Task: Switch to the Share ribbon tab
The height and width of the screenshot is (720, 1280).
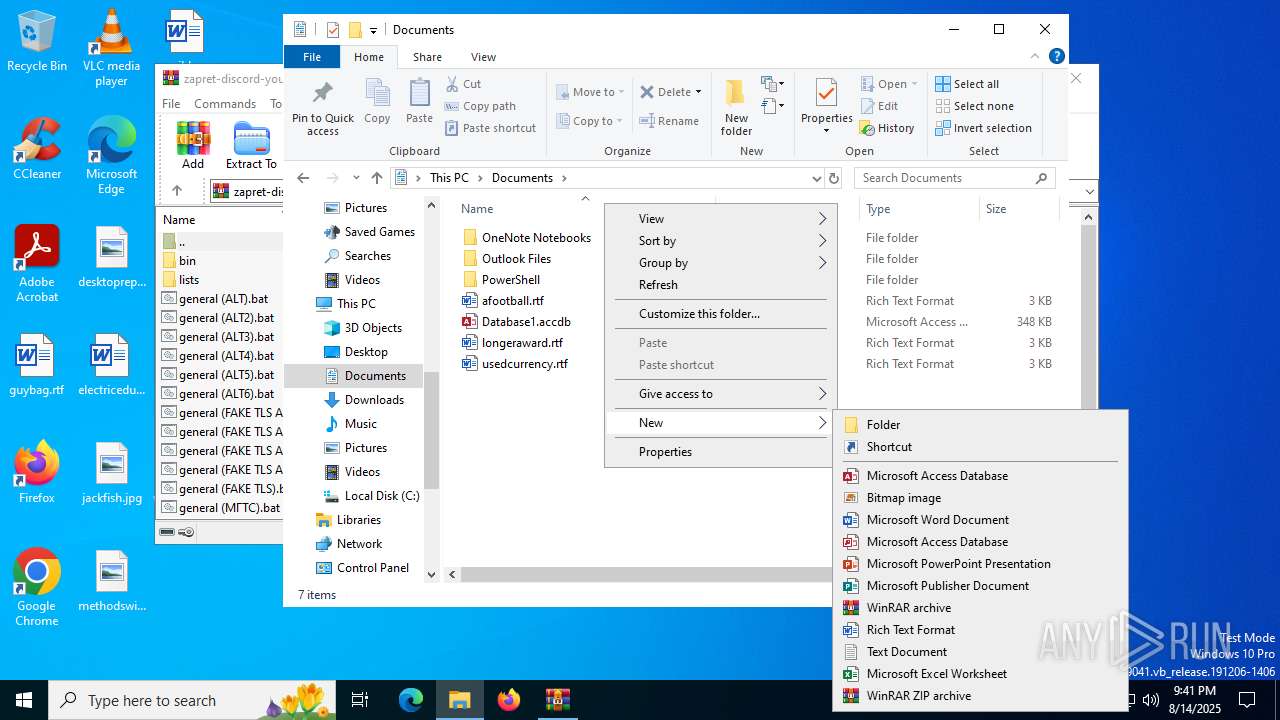Action: [x=427, y=57]
